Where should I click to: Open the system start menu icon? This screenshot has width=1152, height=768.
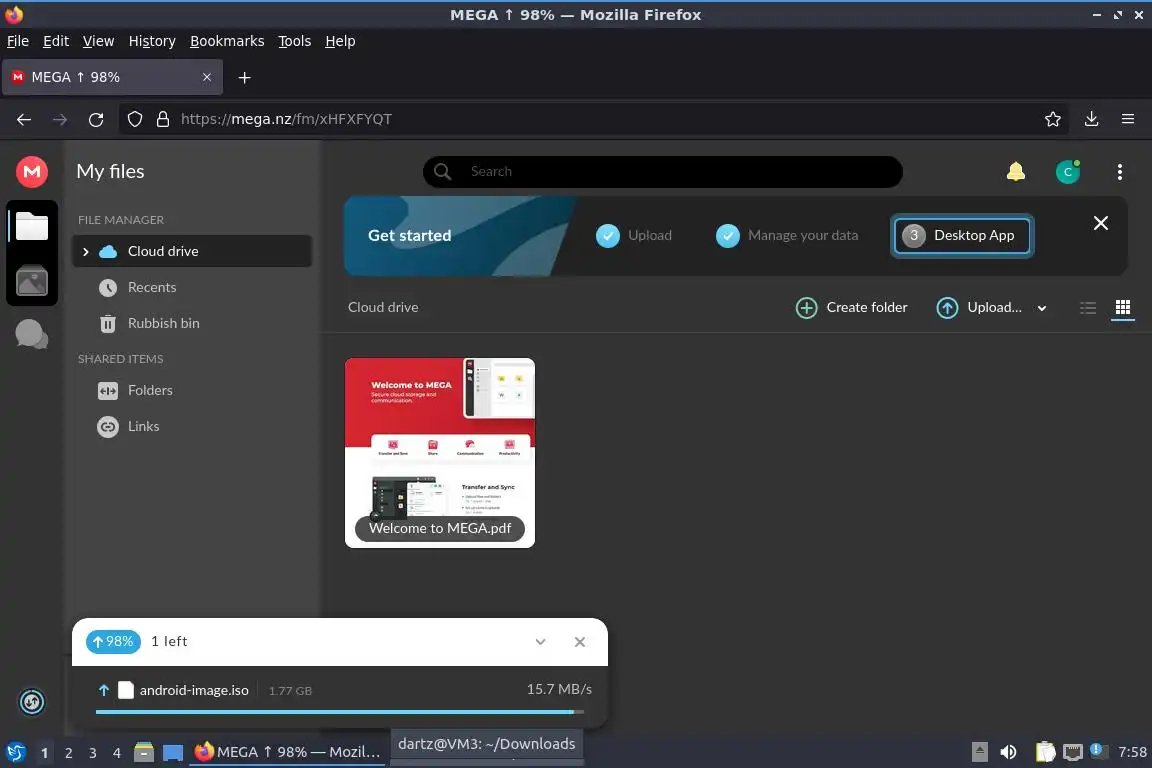tap(15, 753)
